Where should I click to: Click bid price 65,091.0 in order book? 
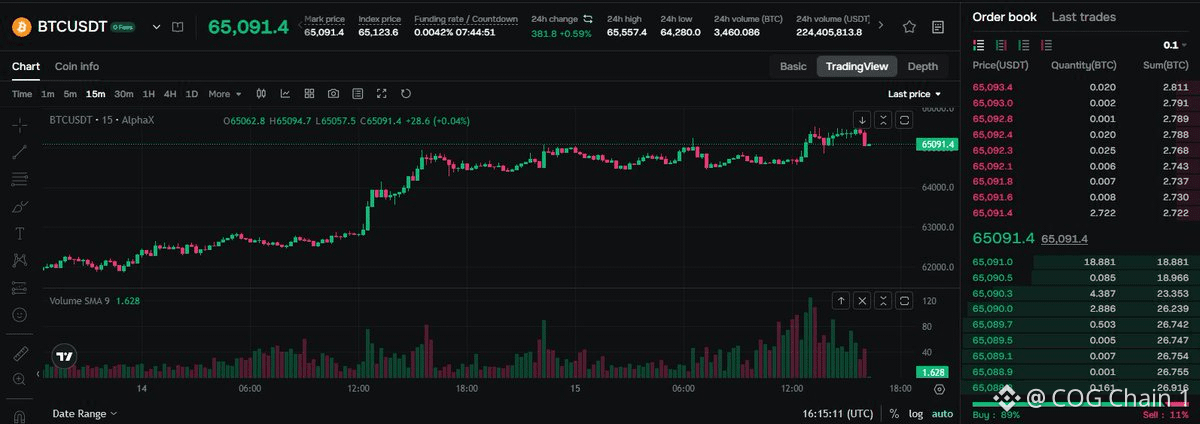click(992, 262)
